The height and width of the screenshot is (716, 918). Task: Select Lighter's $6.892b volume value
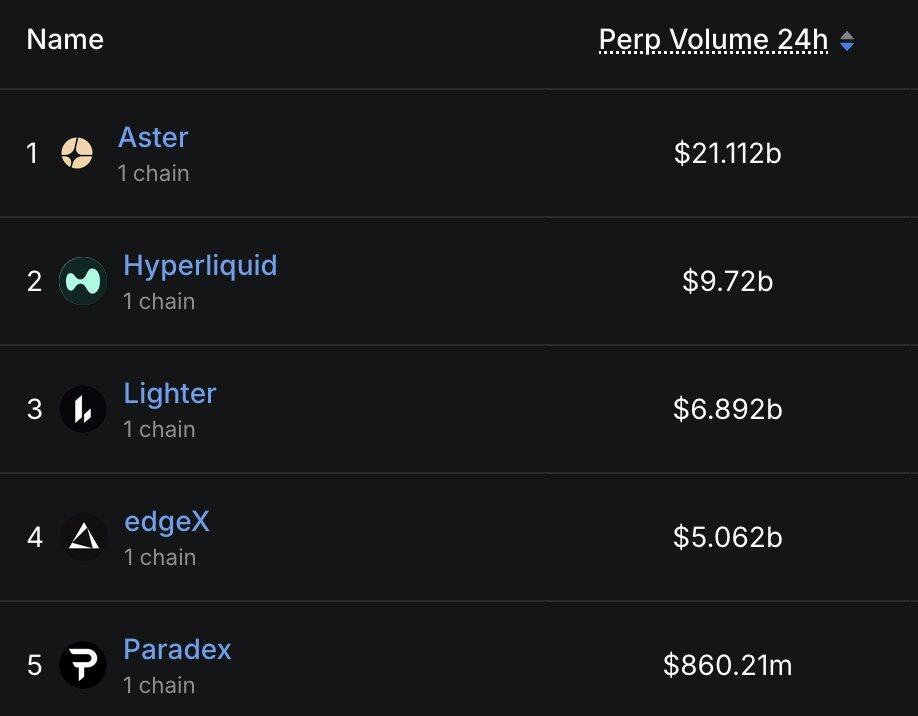[x=728, y=409]
